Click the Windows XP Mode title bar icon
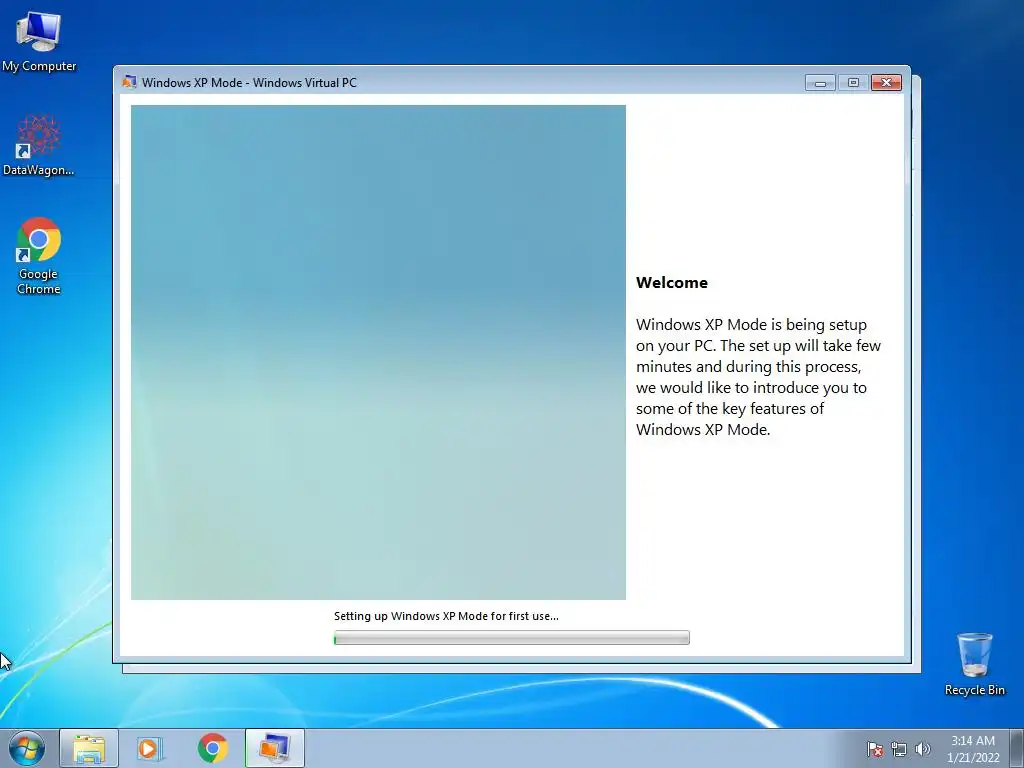Image resolution: width=1024 pixels, height=768 pixels. pos(129,82)
